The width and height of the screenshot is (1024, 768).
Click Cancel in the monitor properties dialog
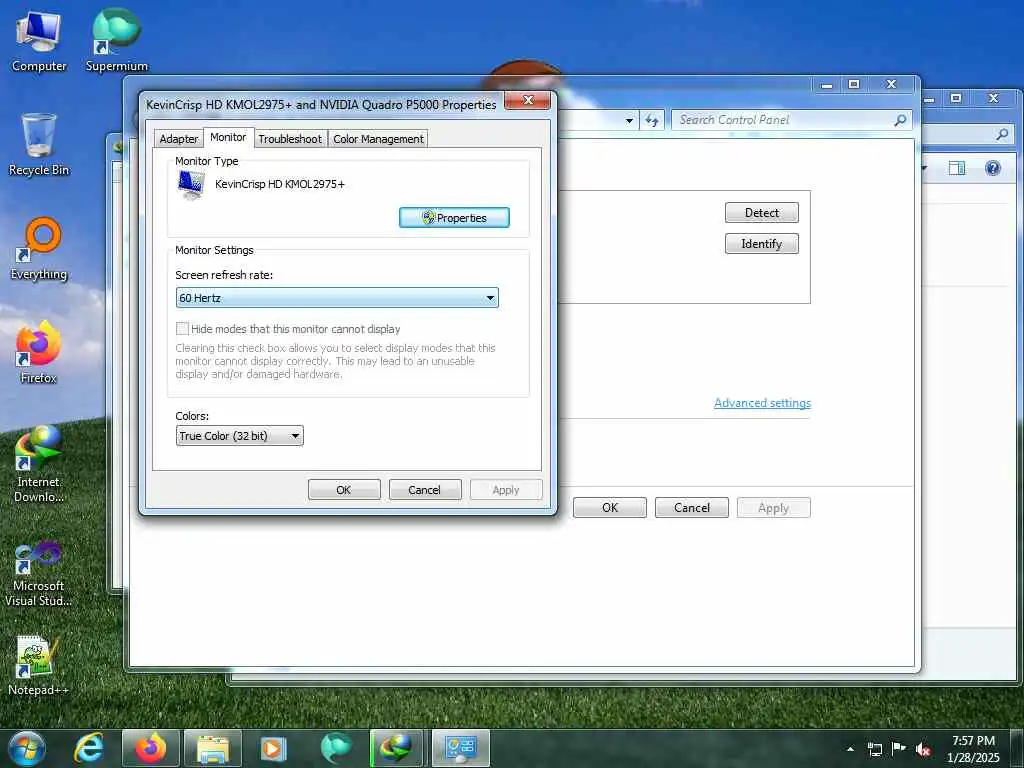[425, 490]
